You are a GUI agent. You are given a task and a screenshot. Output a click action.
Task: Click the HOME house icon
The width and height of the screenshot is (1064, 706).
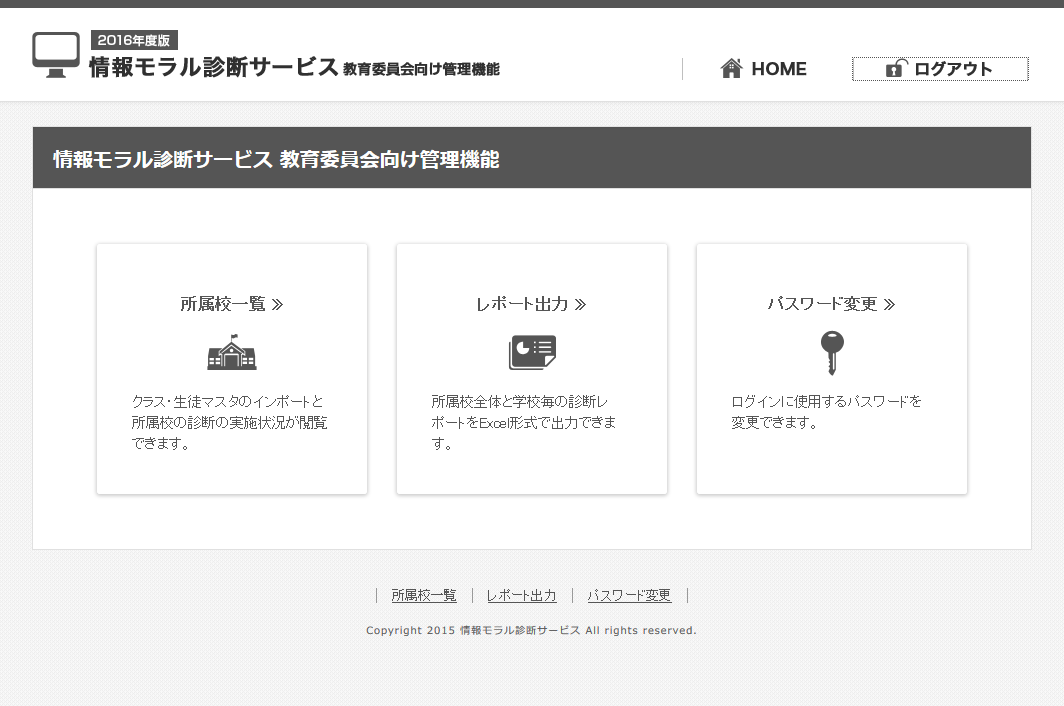click(731, 69)
